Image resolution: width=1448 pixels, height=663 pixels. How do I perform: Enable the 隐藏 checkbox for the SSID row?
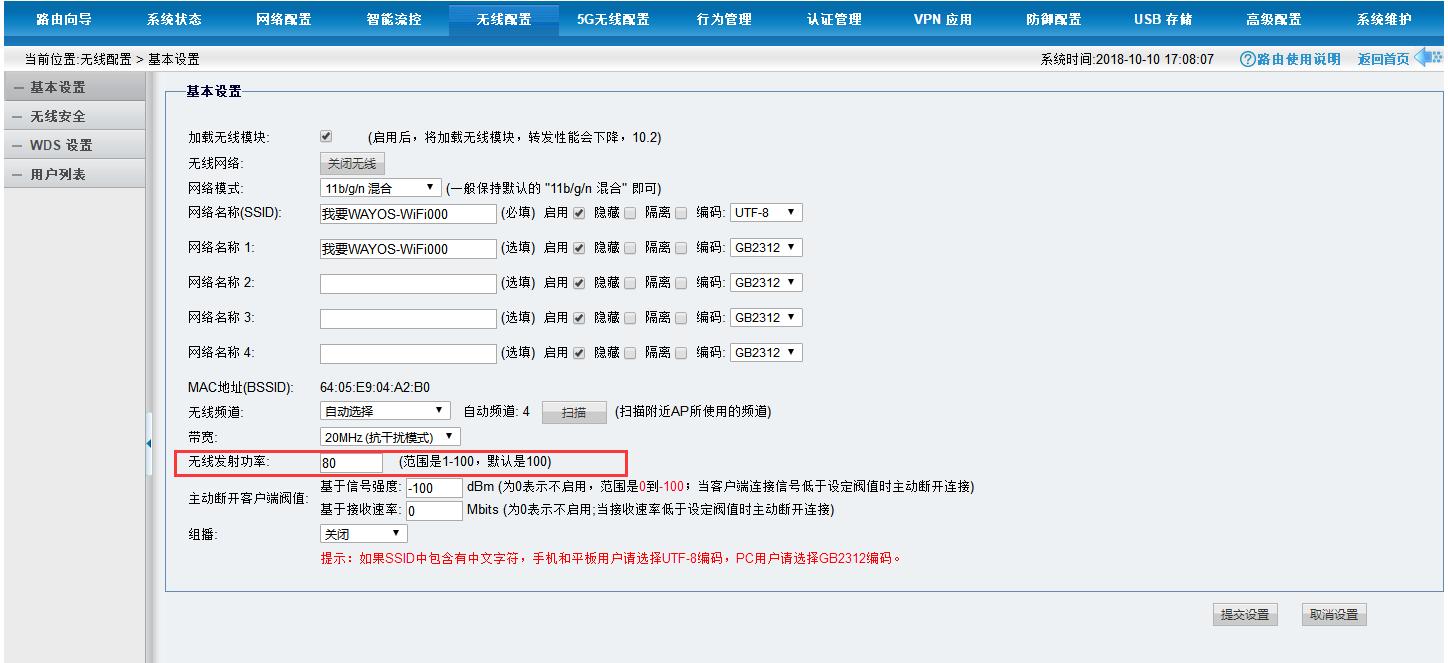[x=629, y=212]
